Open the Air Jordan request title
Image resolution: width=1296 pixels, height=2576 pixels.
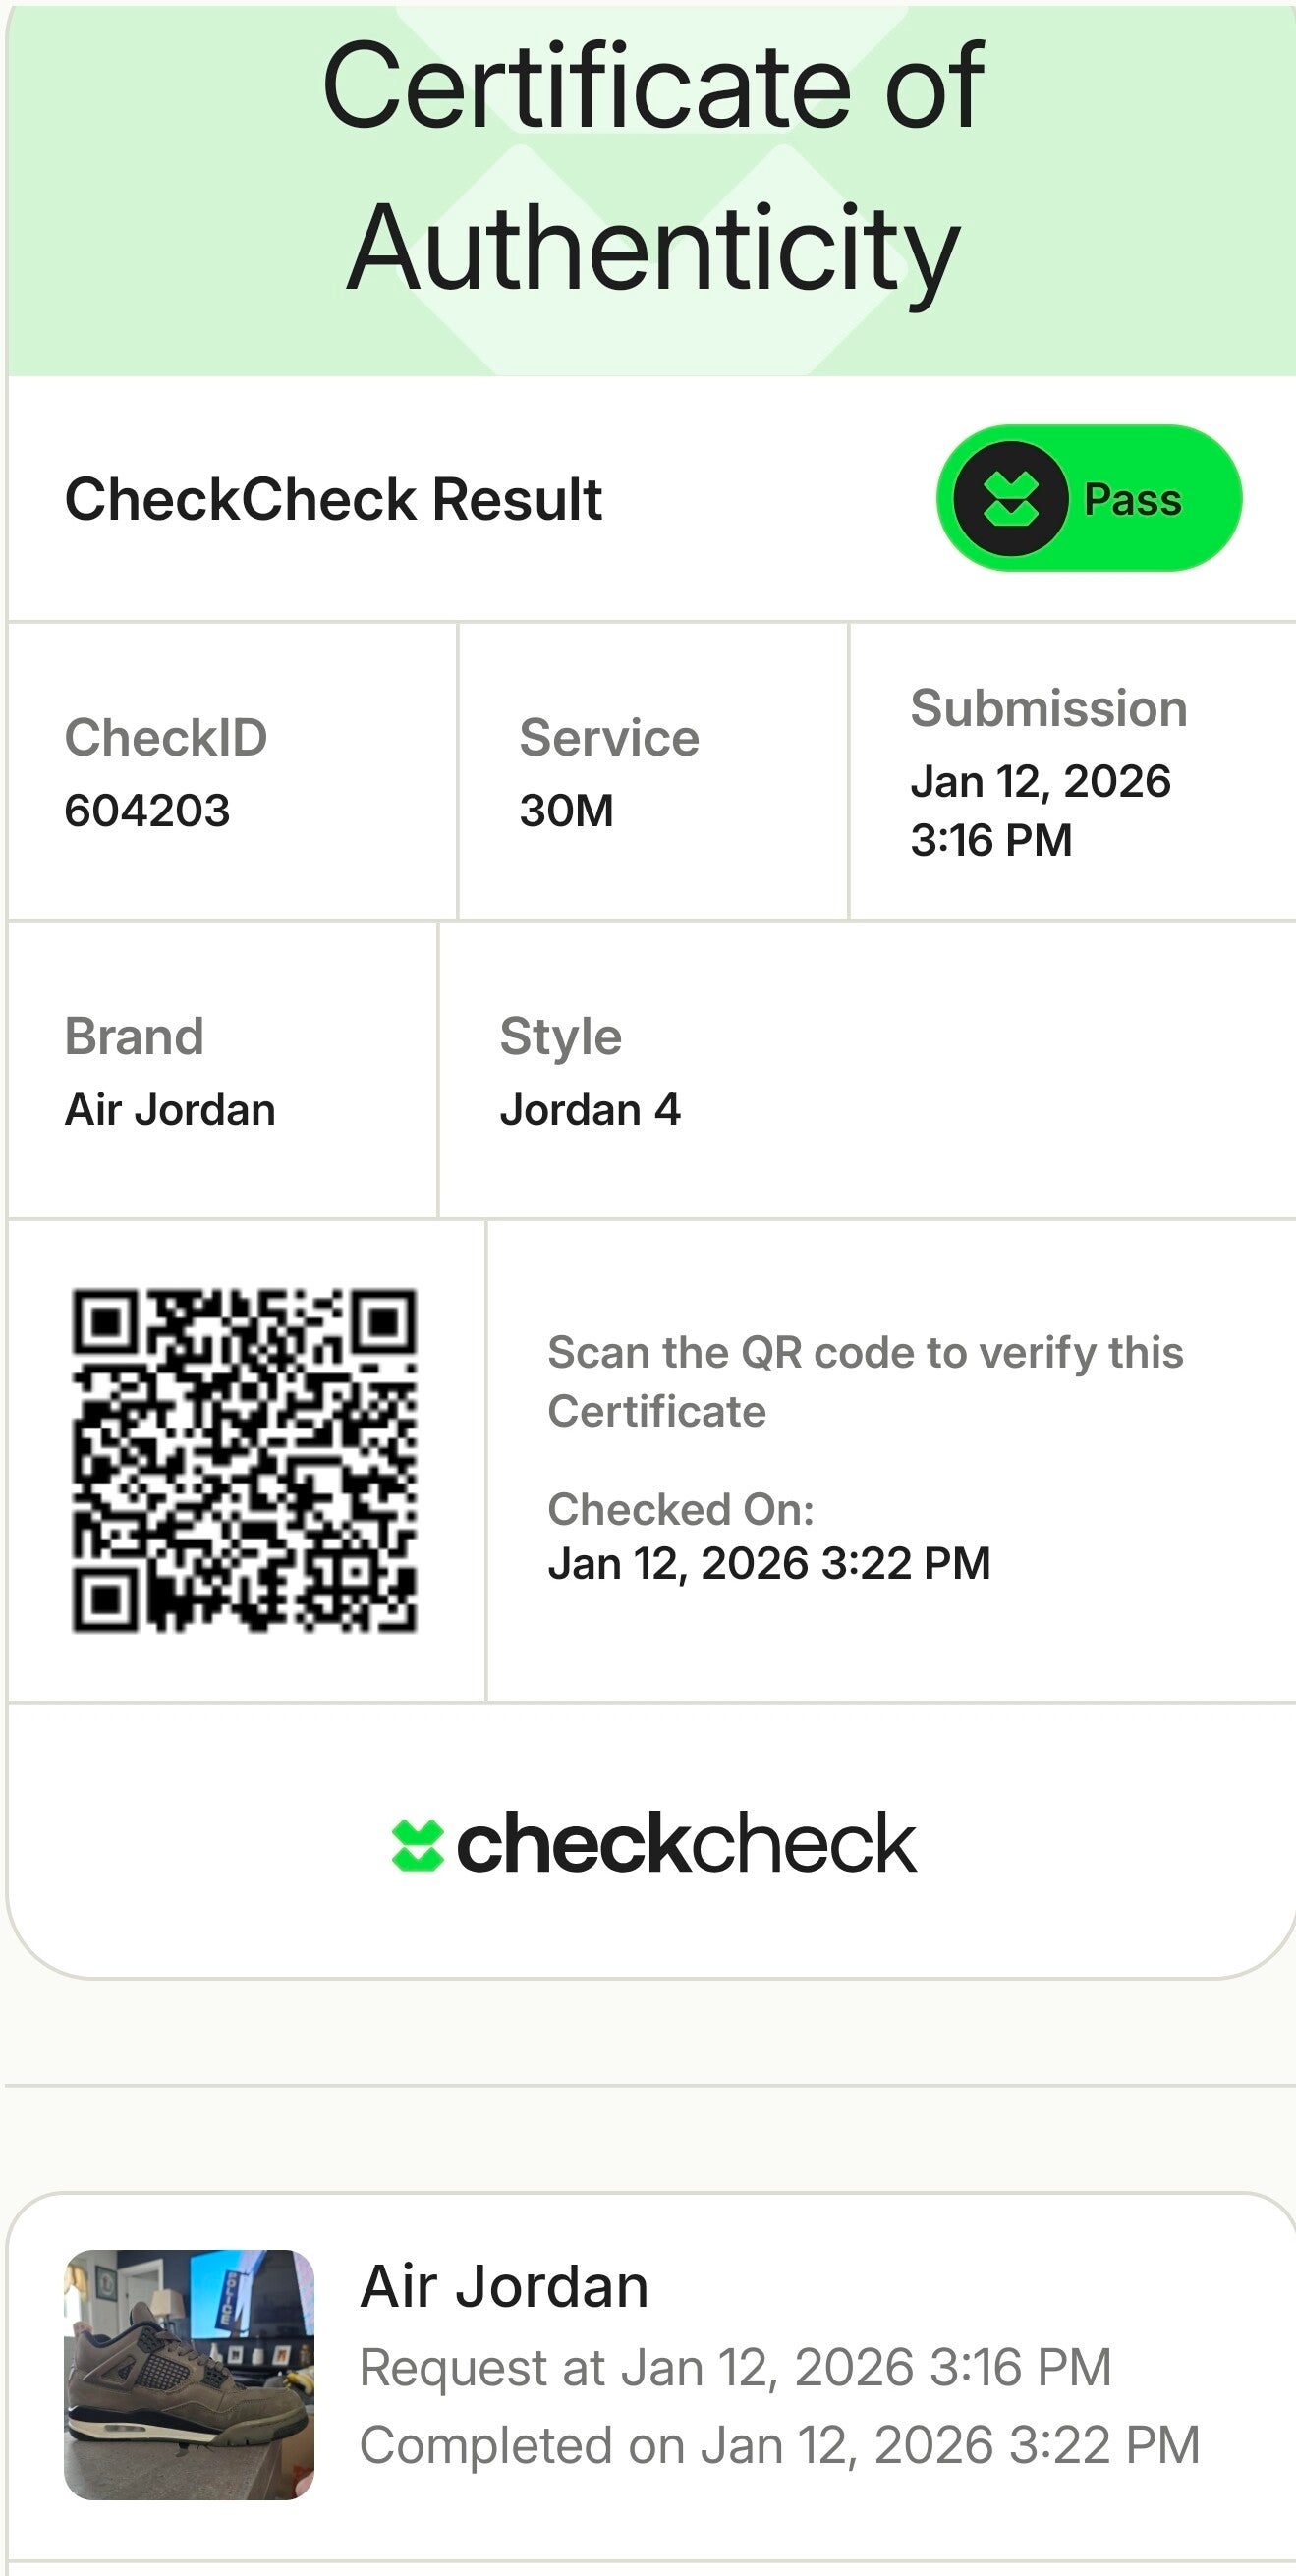[504, 2286]
